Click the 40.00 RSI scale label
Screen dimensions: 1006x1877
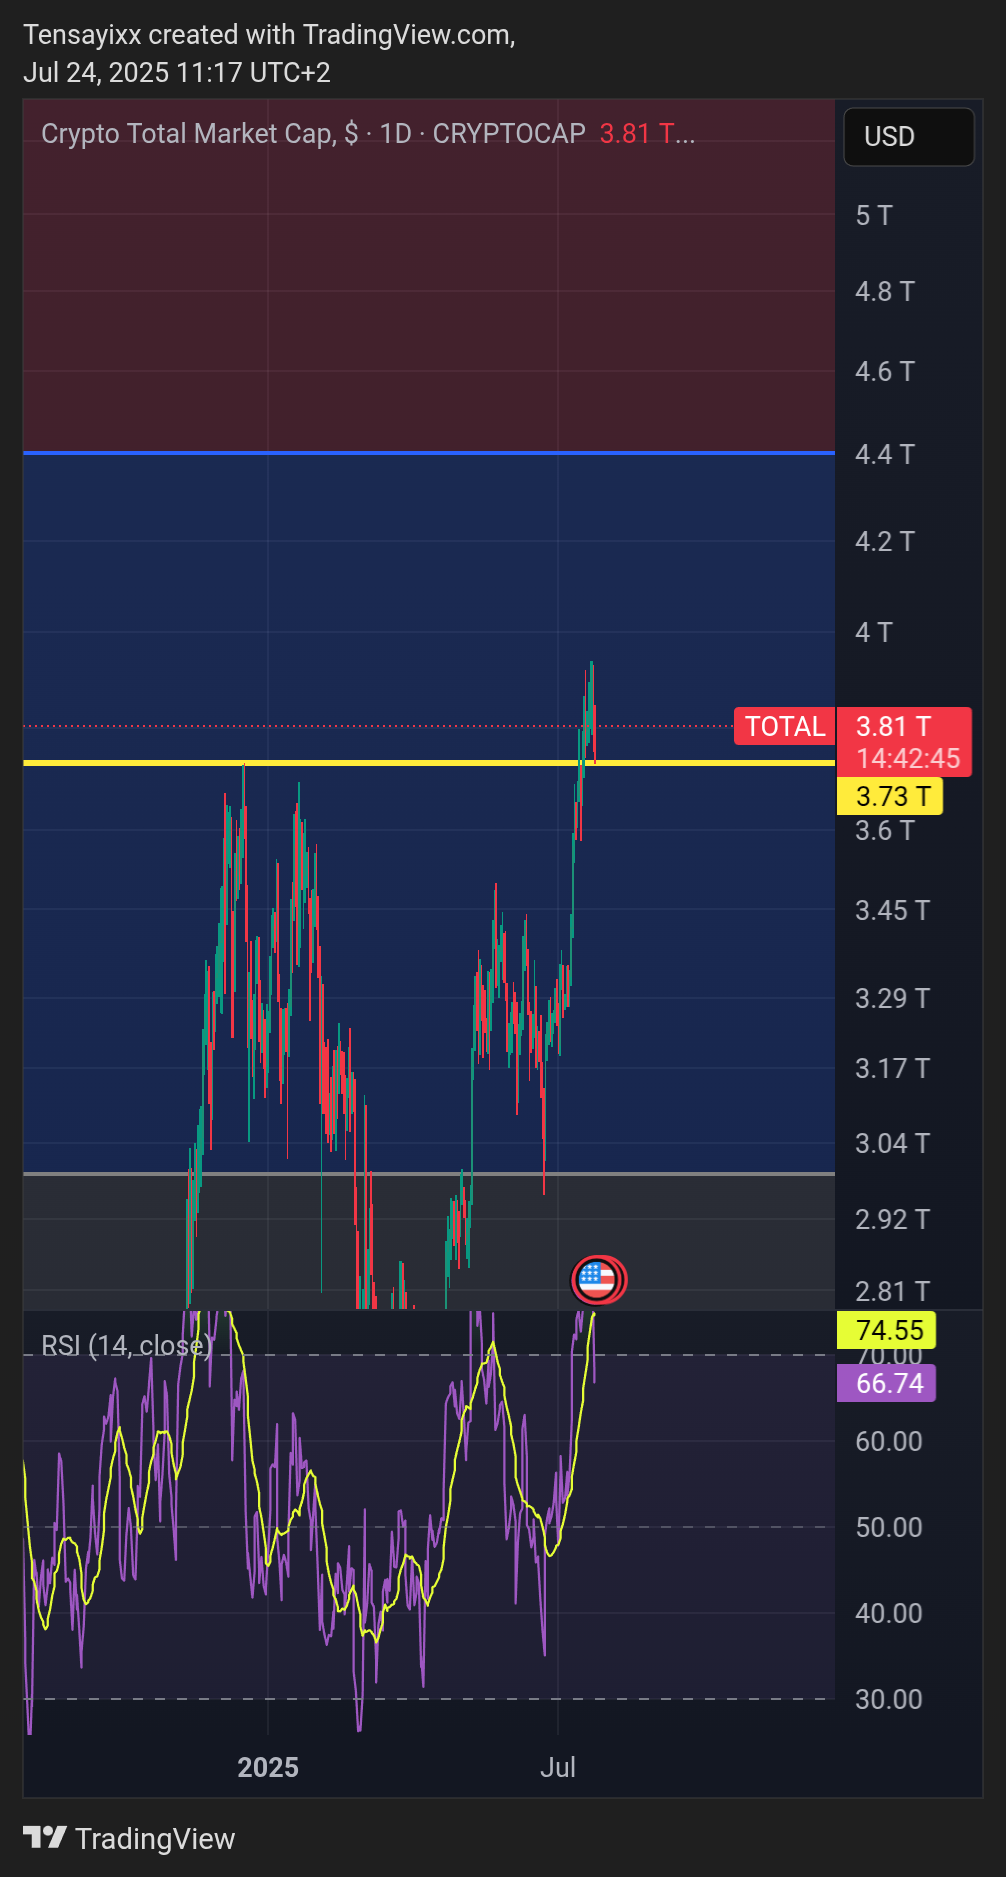889,1613
